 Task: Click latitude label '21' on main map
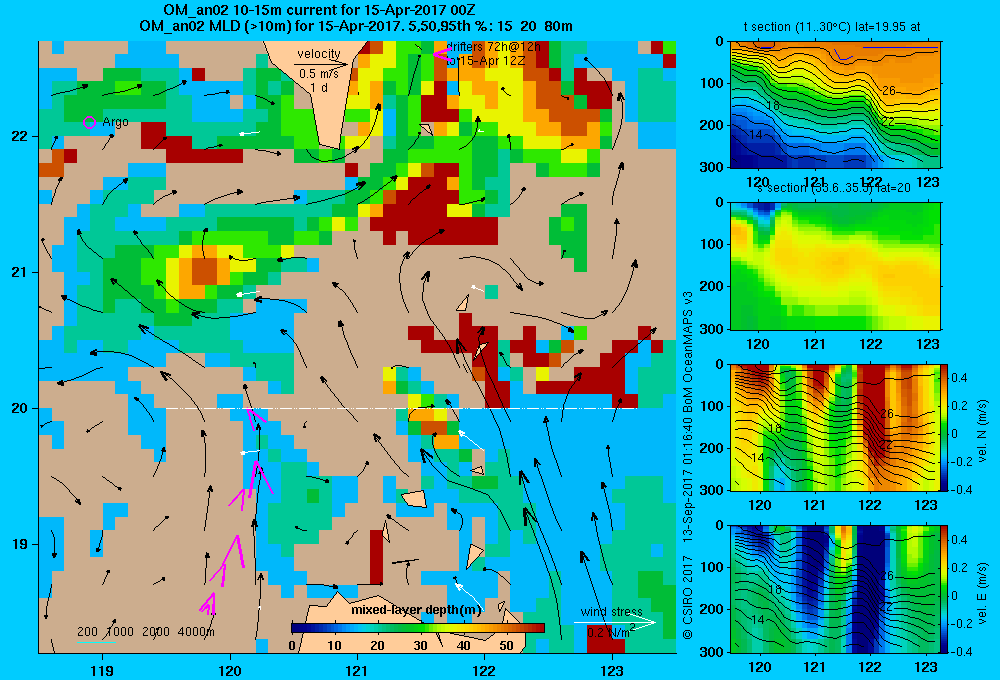click(19, 272)
